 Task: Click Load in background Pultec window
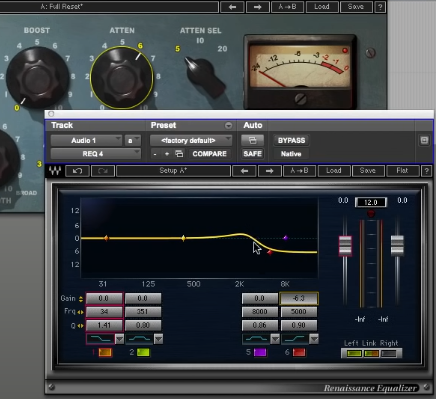[x=322, y=7]
